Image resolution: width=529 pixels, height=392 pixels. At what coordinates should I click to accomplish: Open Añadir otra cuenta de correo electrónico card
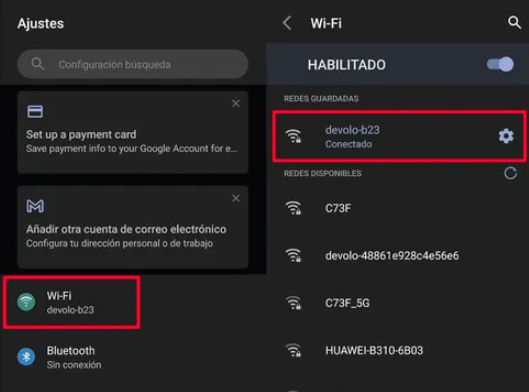[133, 227]
